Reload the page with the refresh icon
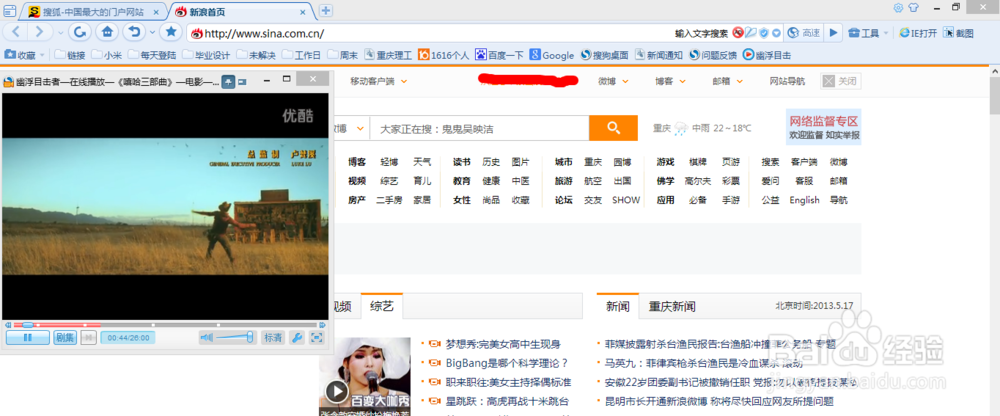Viewport: 1000px width, 416px height. click(80, 32)
